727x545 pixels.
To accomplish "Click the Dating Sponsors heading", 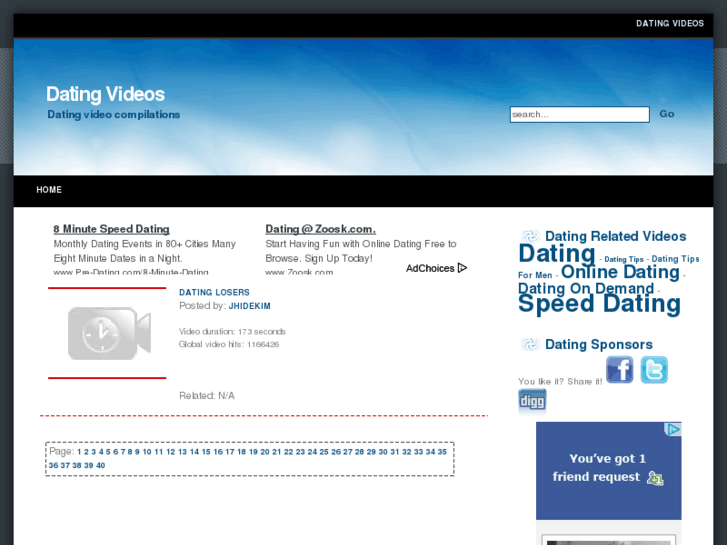I will (599, 345).
